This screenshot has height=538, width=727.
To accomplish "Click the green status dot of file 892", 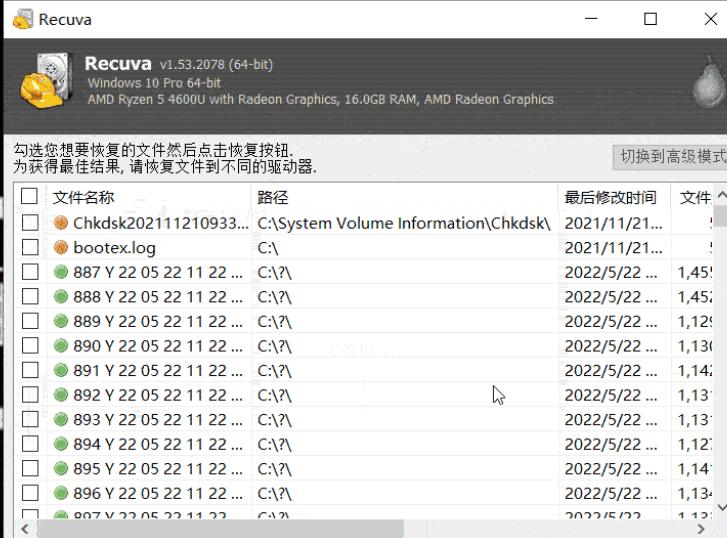I will (61, 395).
